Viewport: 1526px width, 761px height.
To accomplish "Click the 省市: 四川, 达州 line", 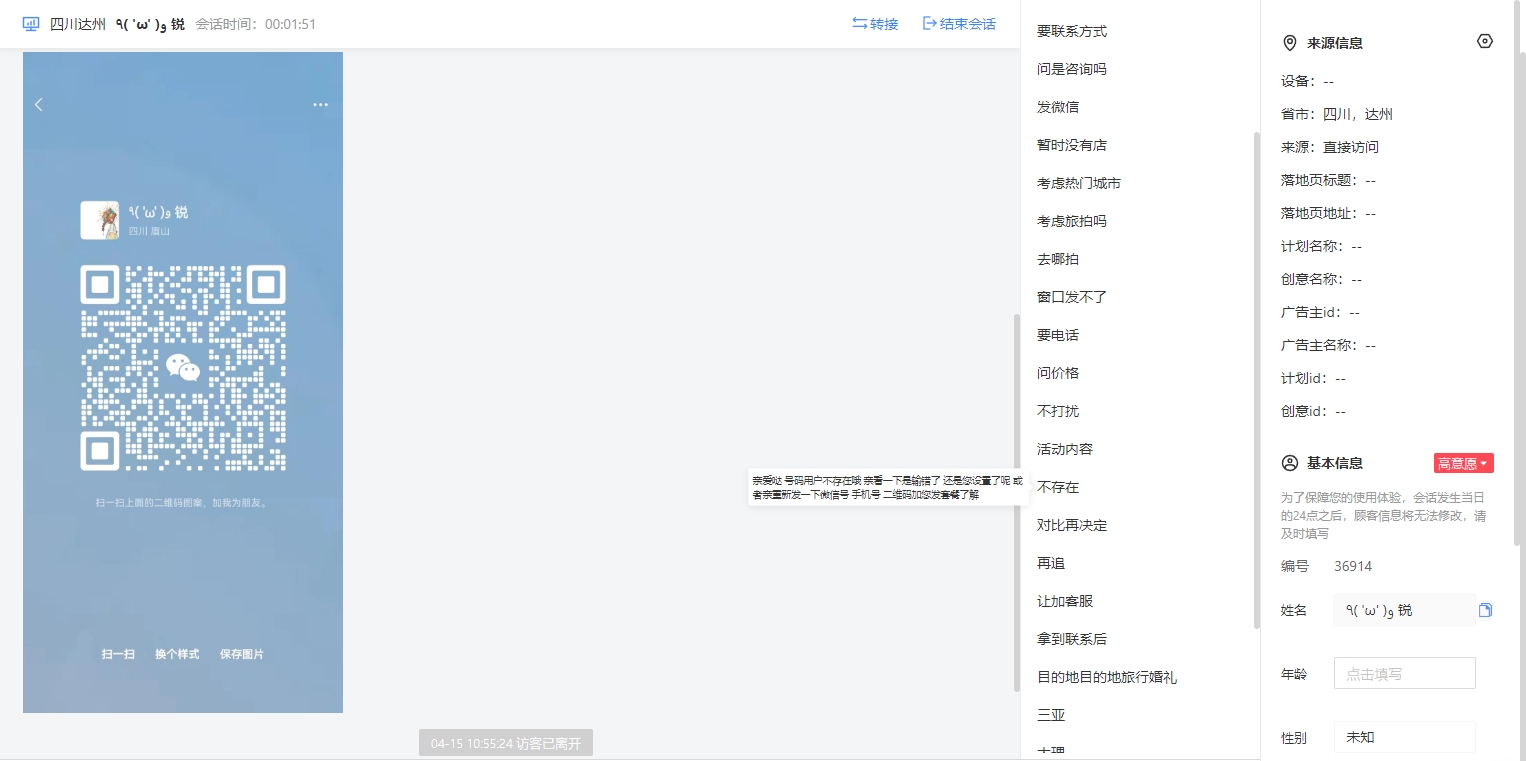I will point(1337,114).
